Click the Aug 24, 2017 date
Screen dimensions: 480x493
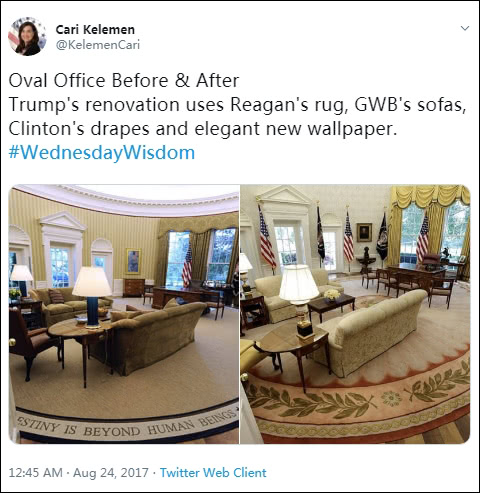tap(111, 472)
